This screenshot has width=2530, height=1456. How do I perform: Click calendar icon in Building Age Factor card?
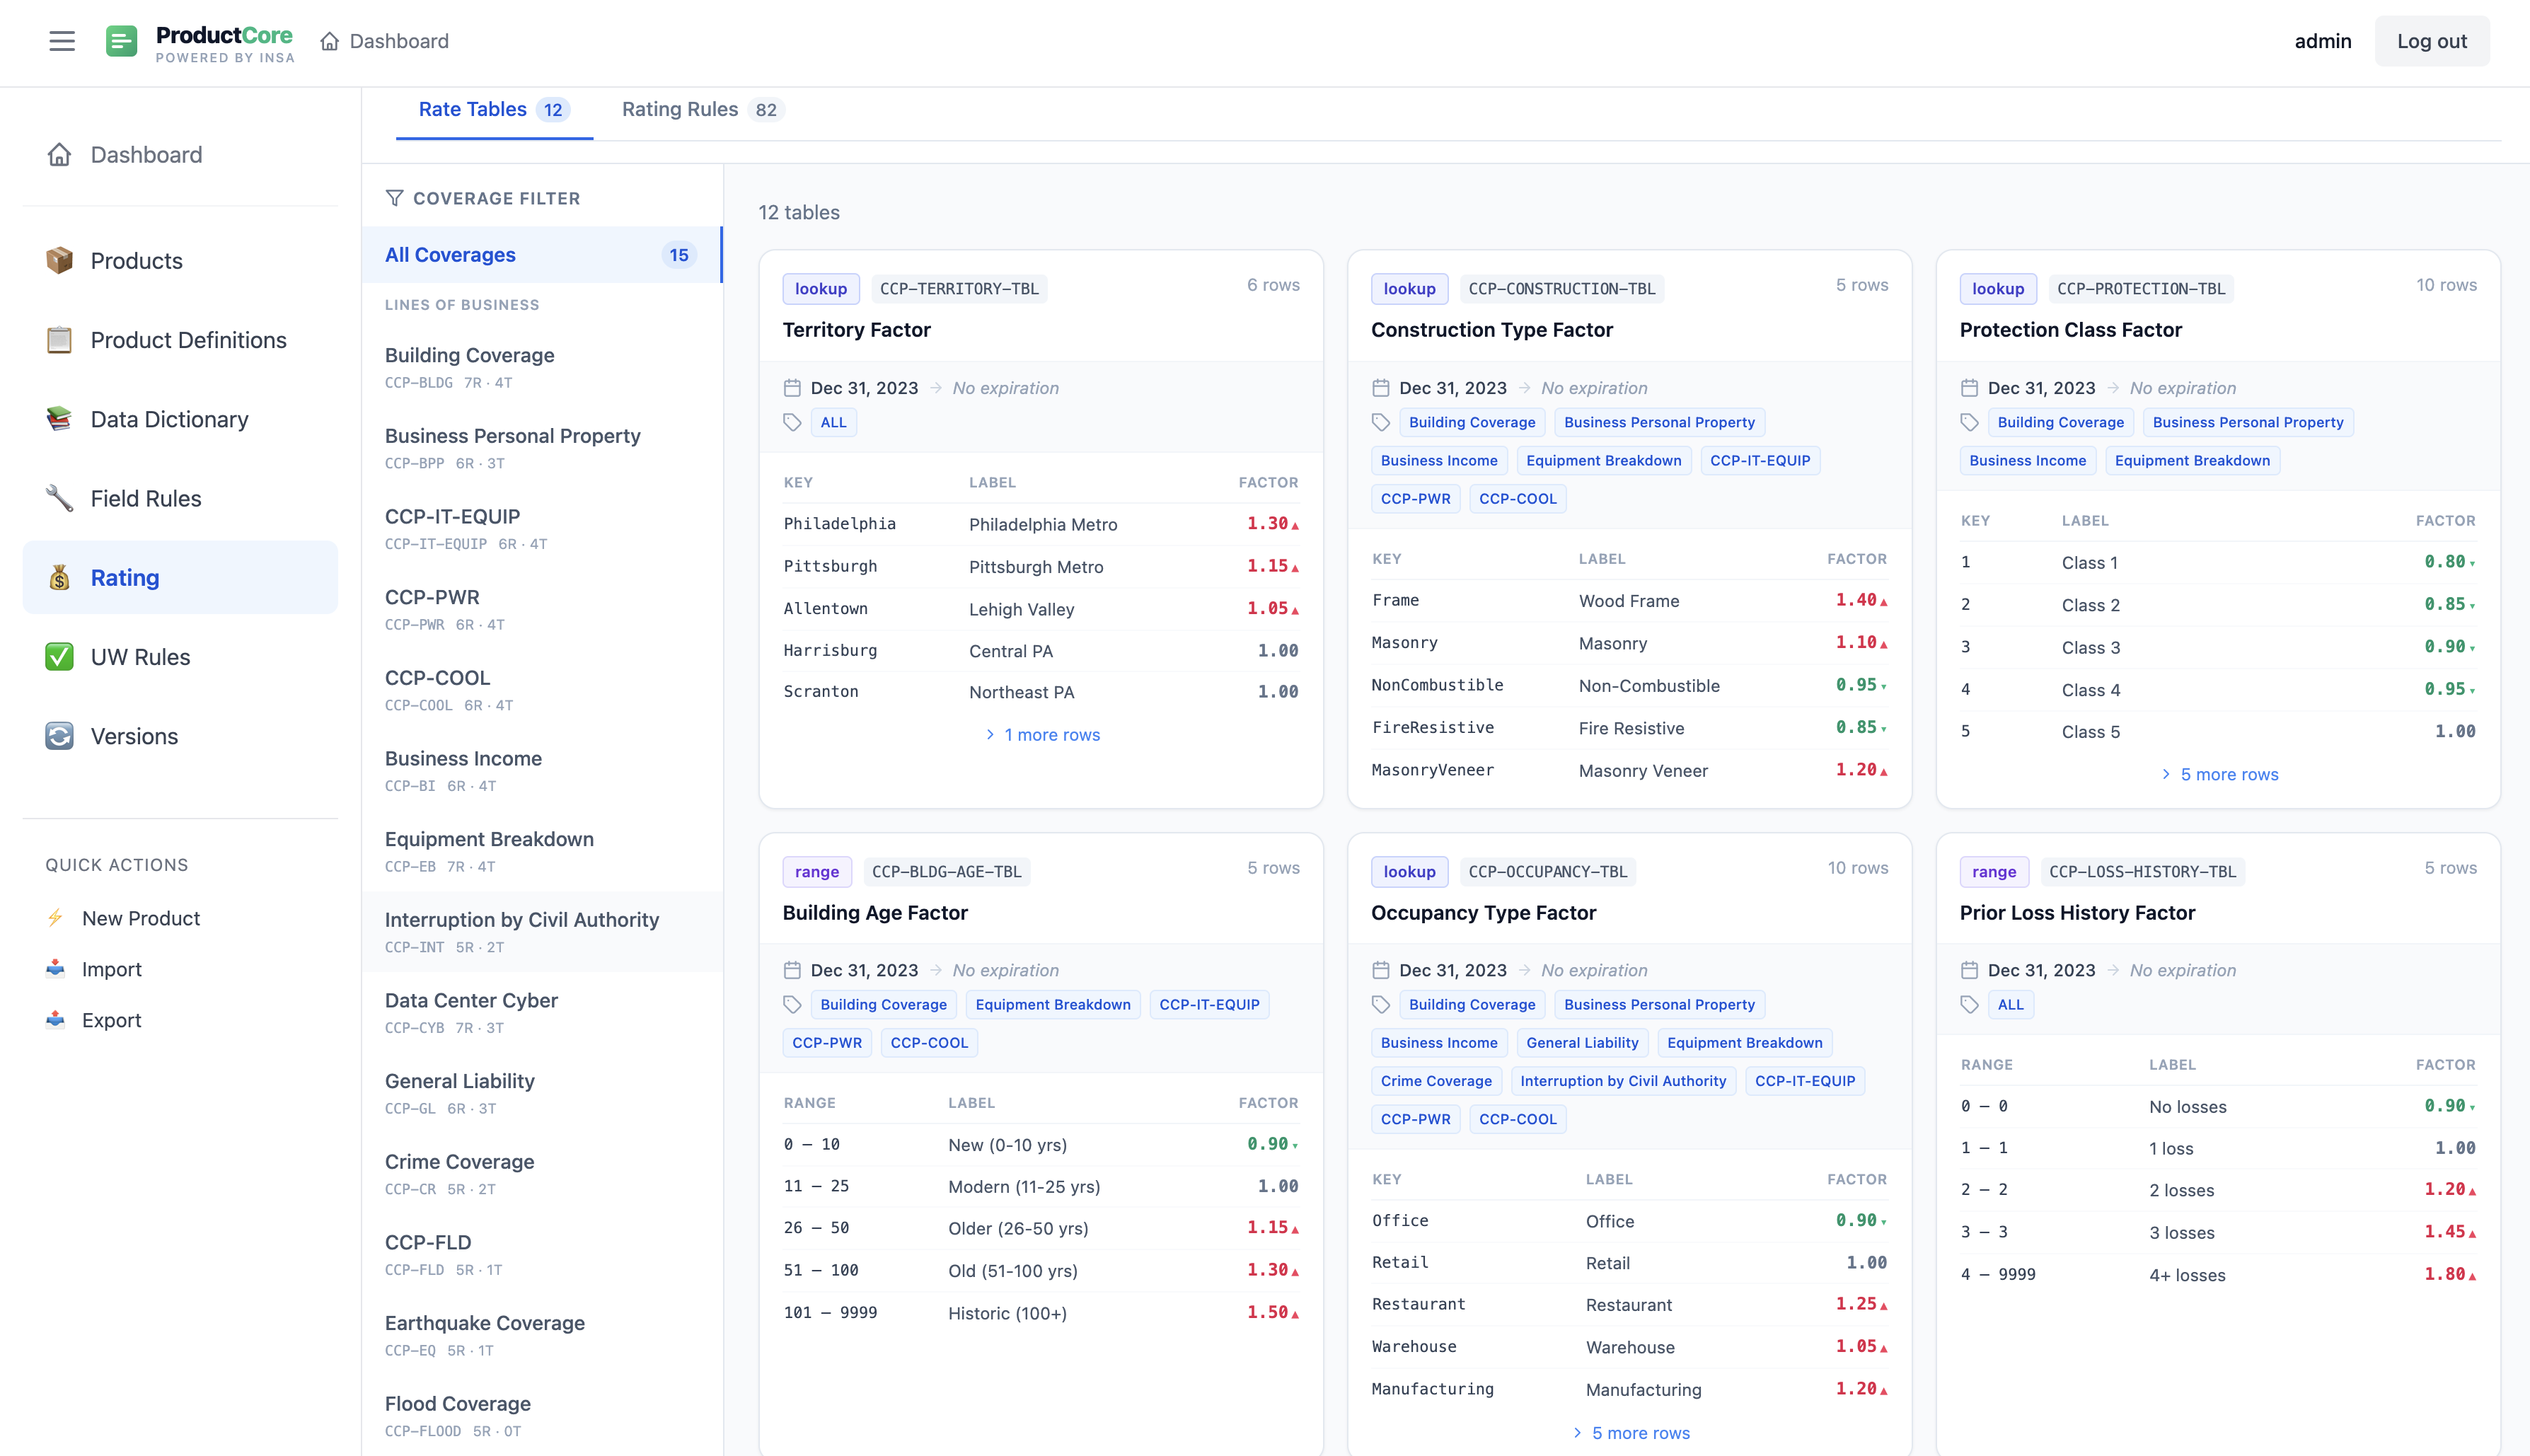792,970
